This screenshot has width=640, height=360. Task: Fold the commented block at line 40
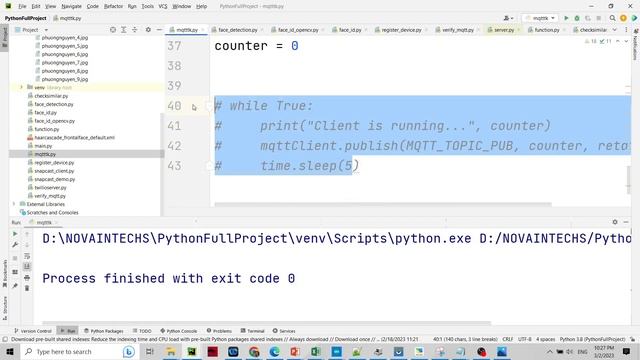[x=209, y=106]
